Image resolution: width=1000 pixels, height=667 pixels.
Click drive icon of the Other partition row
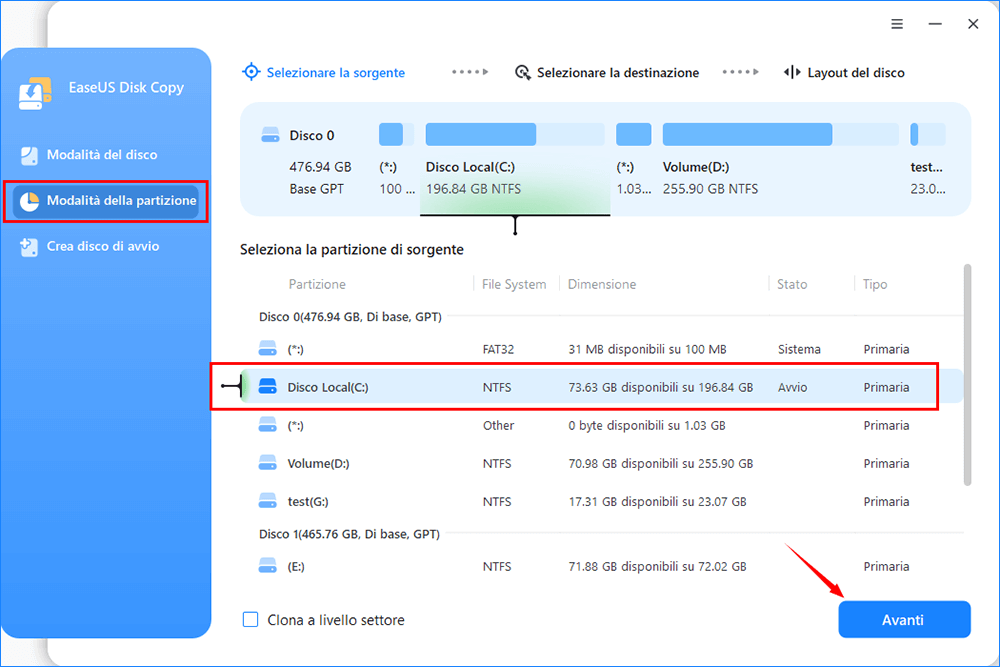pyautogui.click(x=268, y=425)
